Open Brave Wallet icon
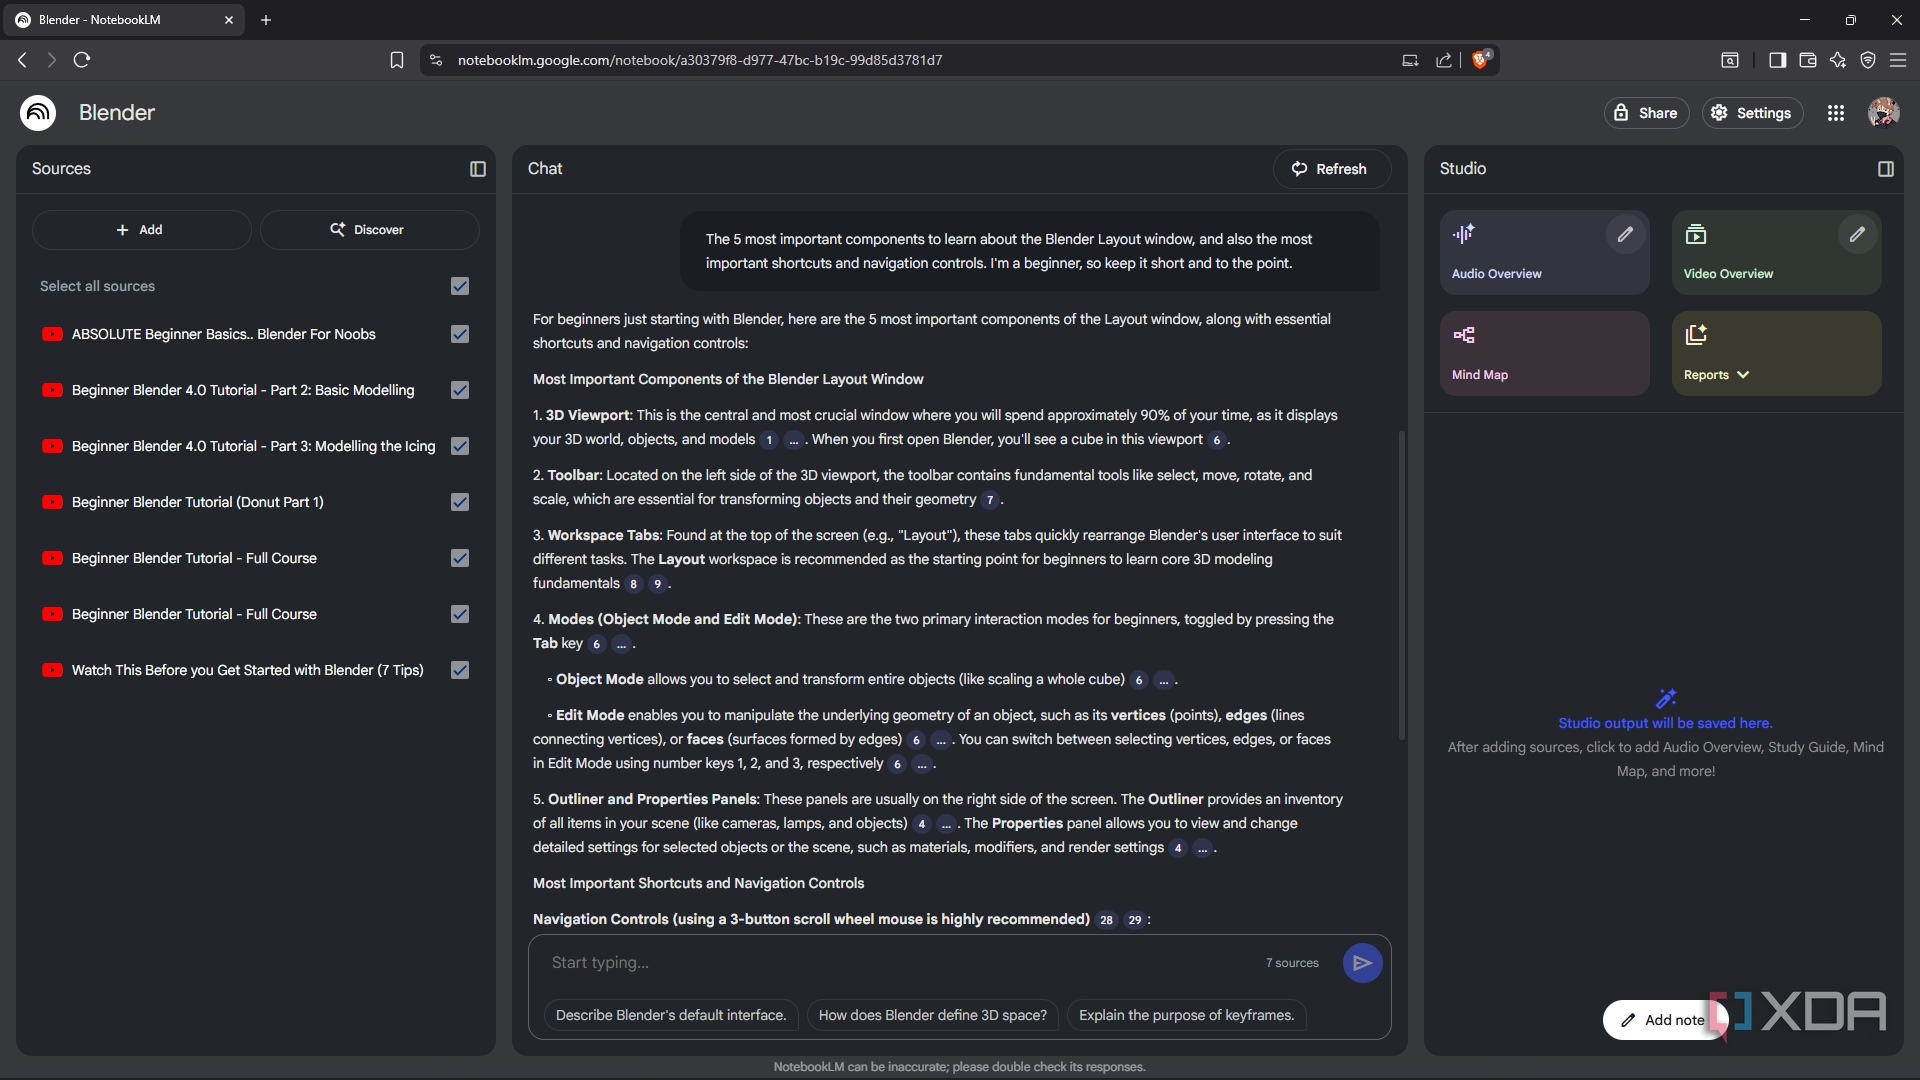 (1807, 60)
